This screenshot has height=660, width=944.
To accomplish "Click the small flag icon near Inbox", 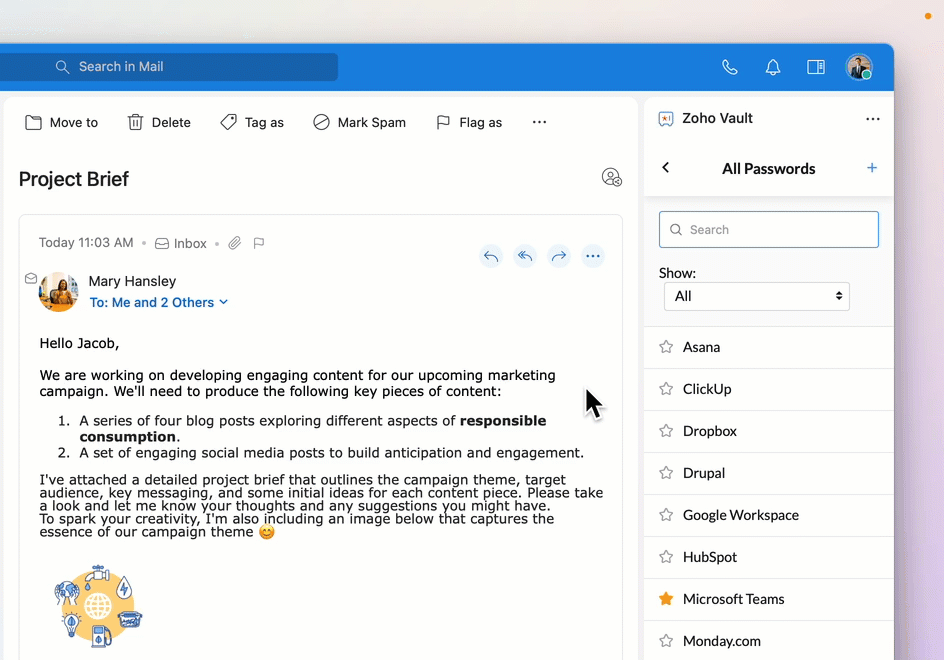I will tap(259, 243).
